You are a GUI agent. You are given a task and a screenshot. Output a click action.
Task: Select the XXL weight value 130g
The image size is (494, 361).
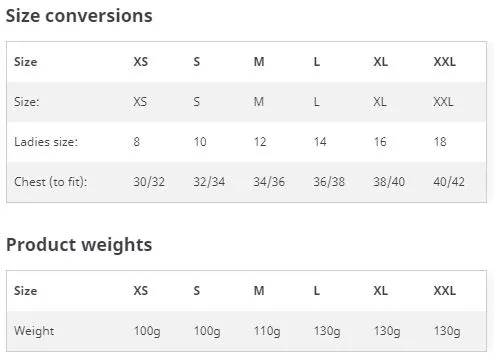click(x=447, y=331)
